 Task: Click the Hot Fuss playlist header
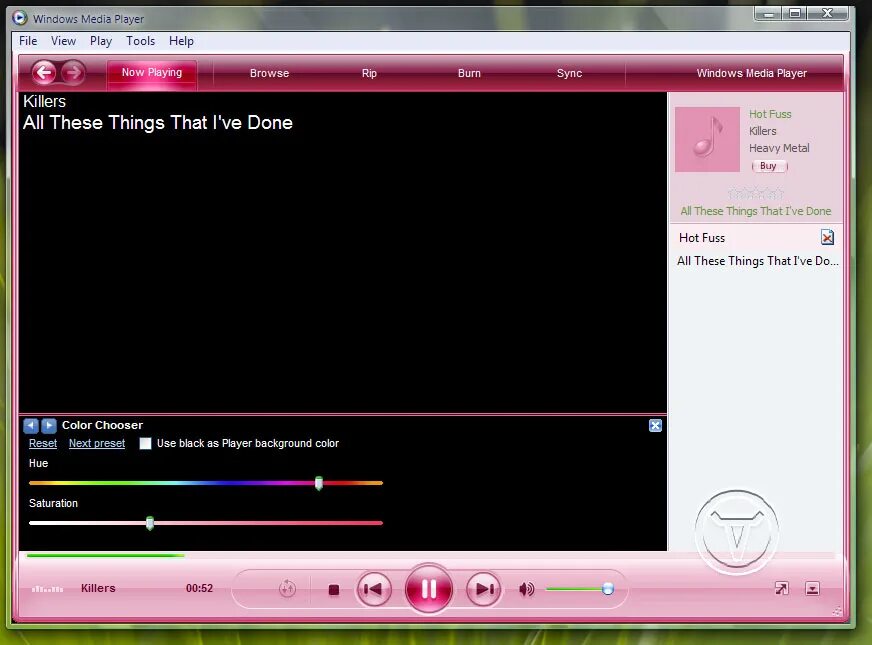702,237
